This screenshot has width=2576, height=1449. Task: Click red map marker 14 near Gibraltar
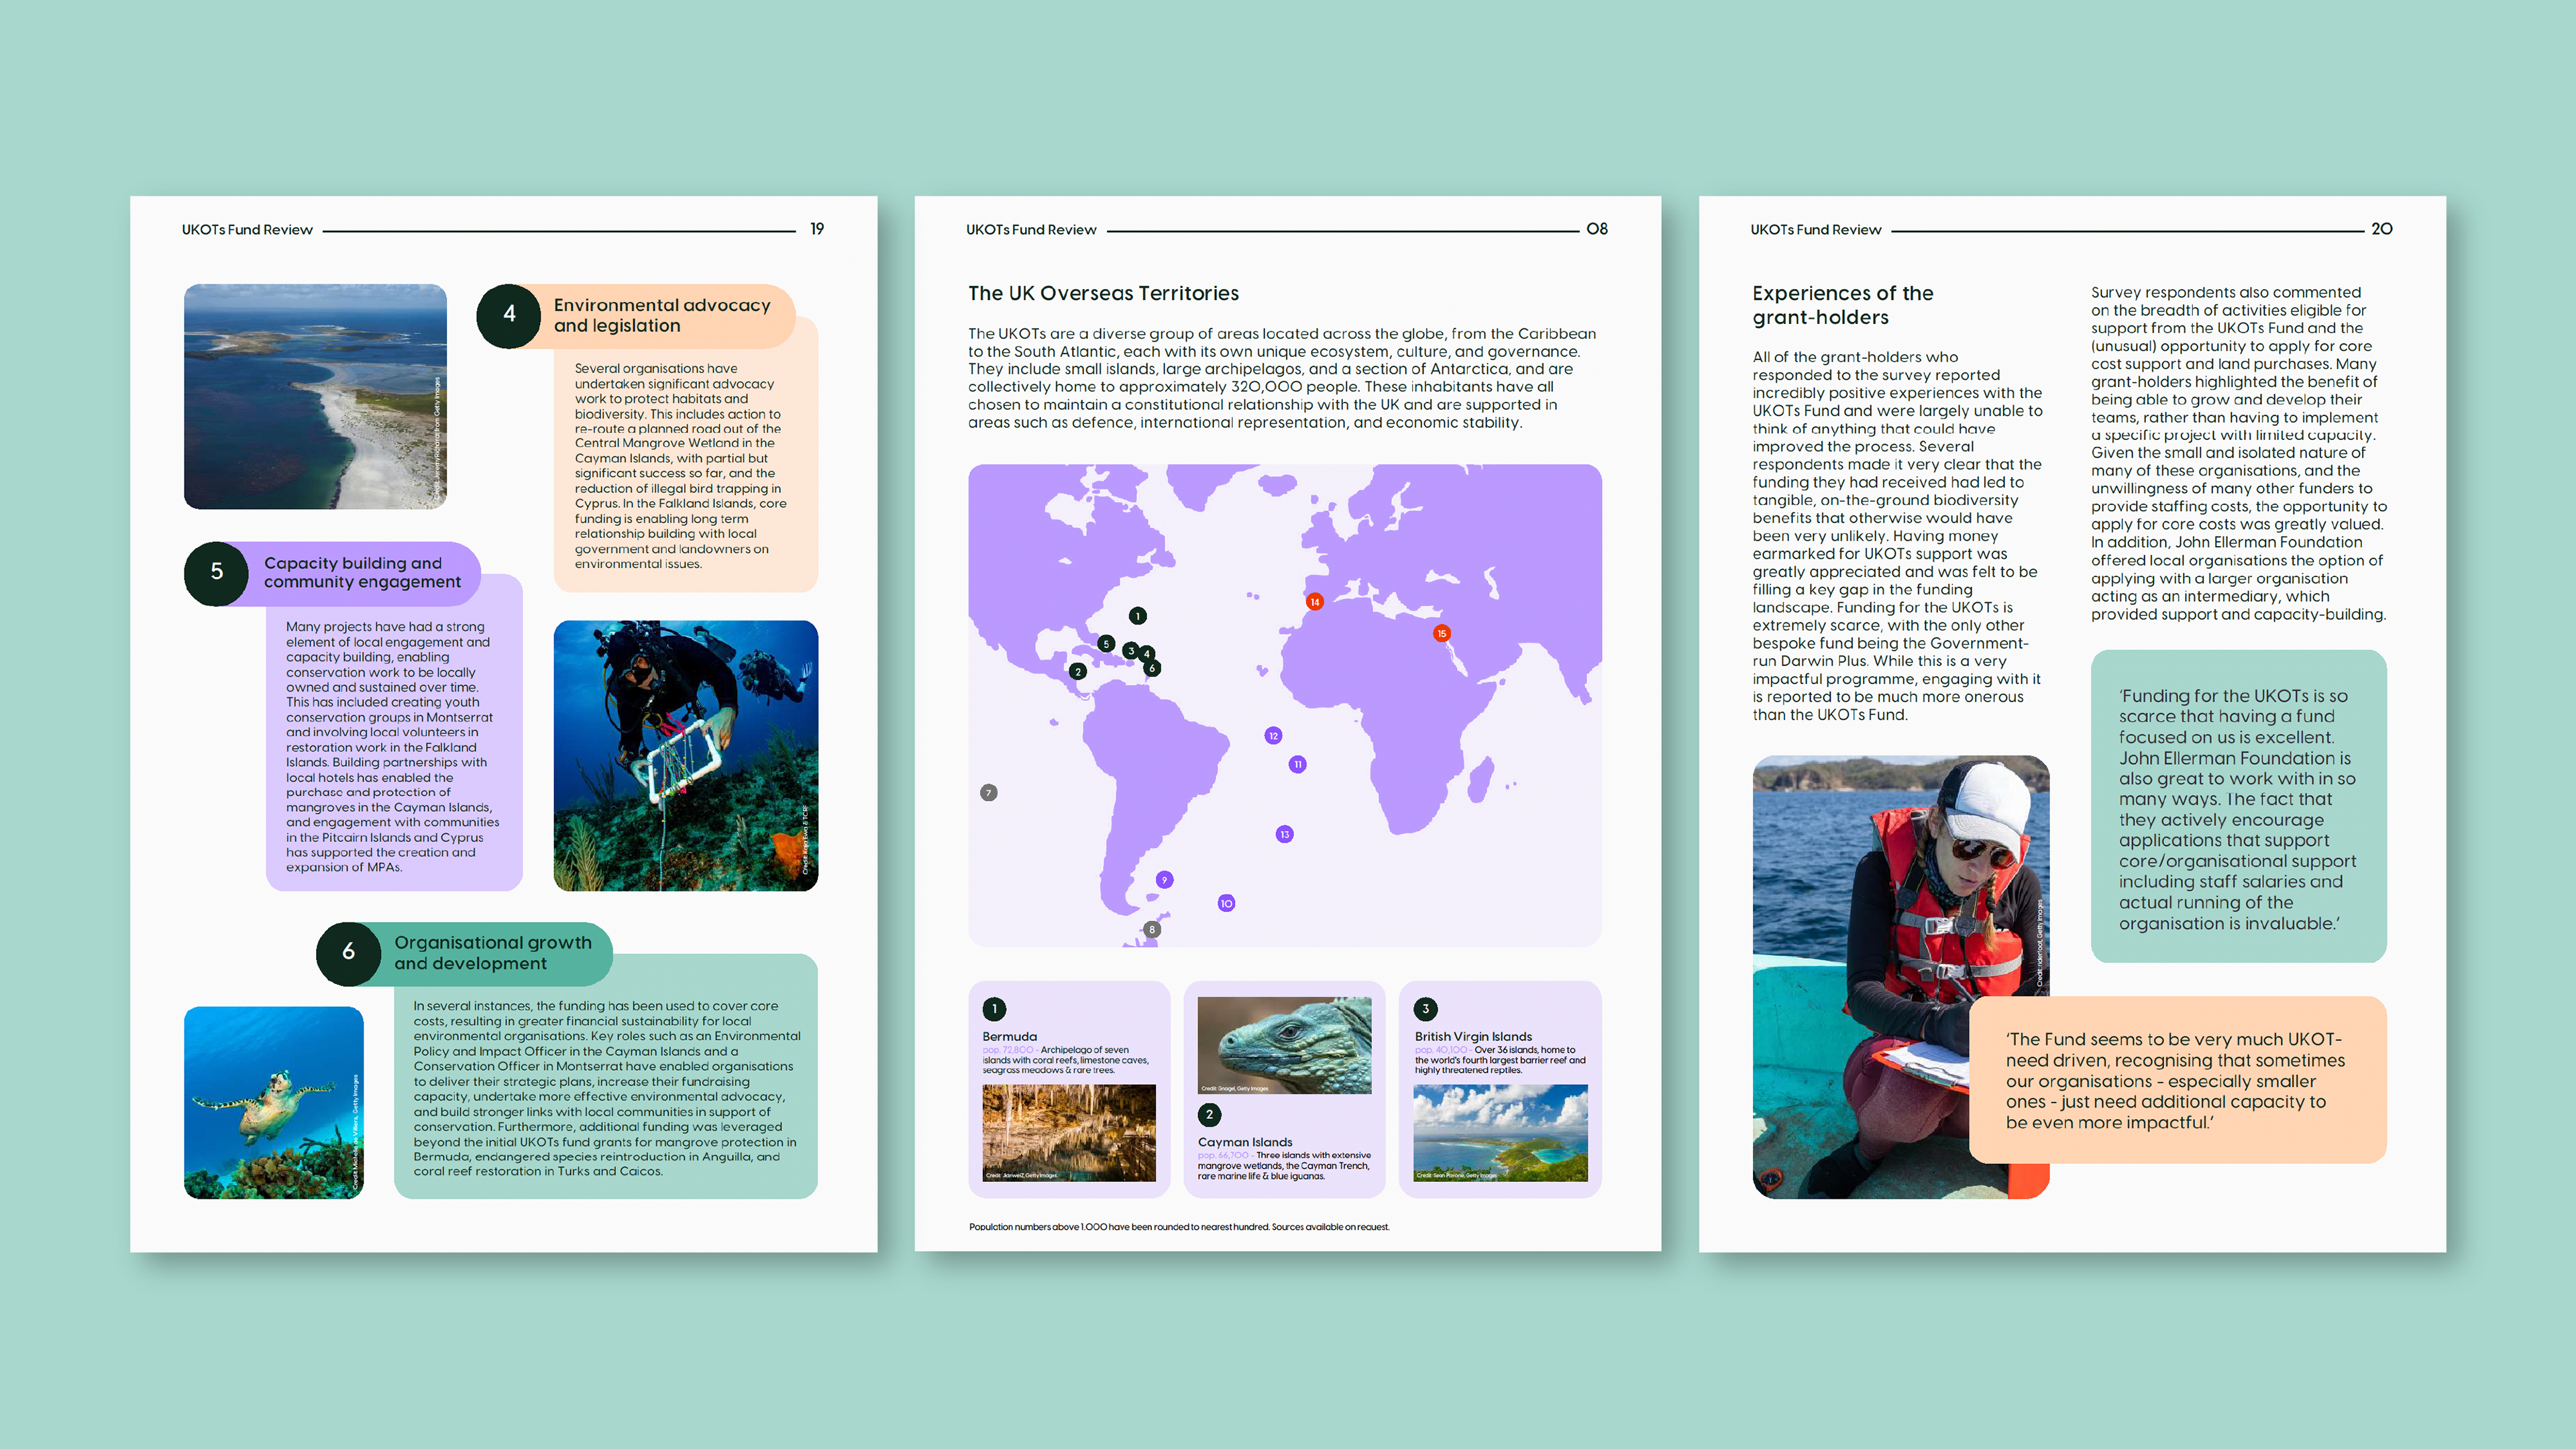[x=1315, y=601]
